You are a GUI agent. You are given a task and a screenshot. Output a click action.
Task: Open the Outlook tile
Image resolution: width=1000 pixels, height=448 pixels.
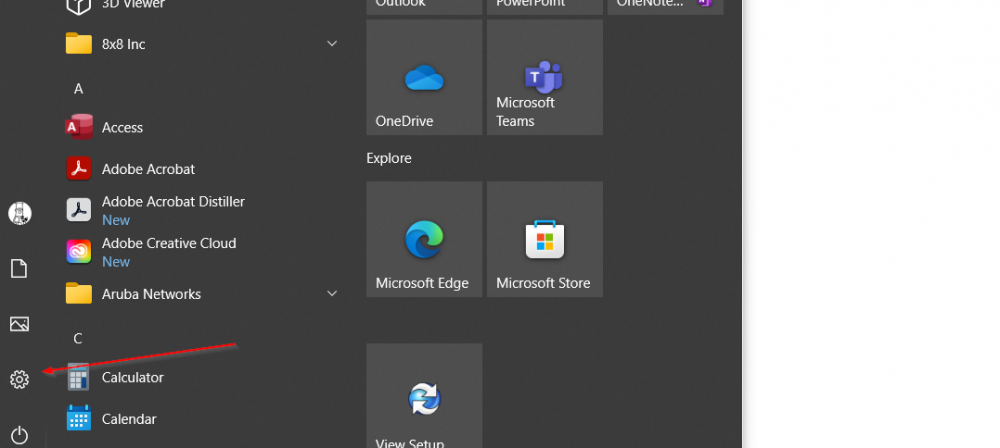coord(424,7)
